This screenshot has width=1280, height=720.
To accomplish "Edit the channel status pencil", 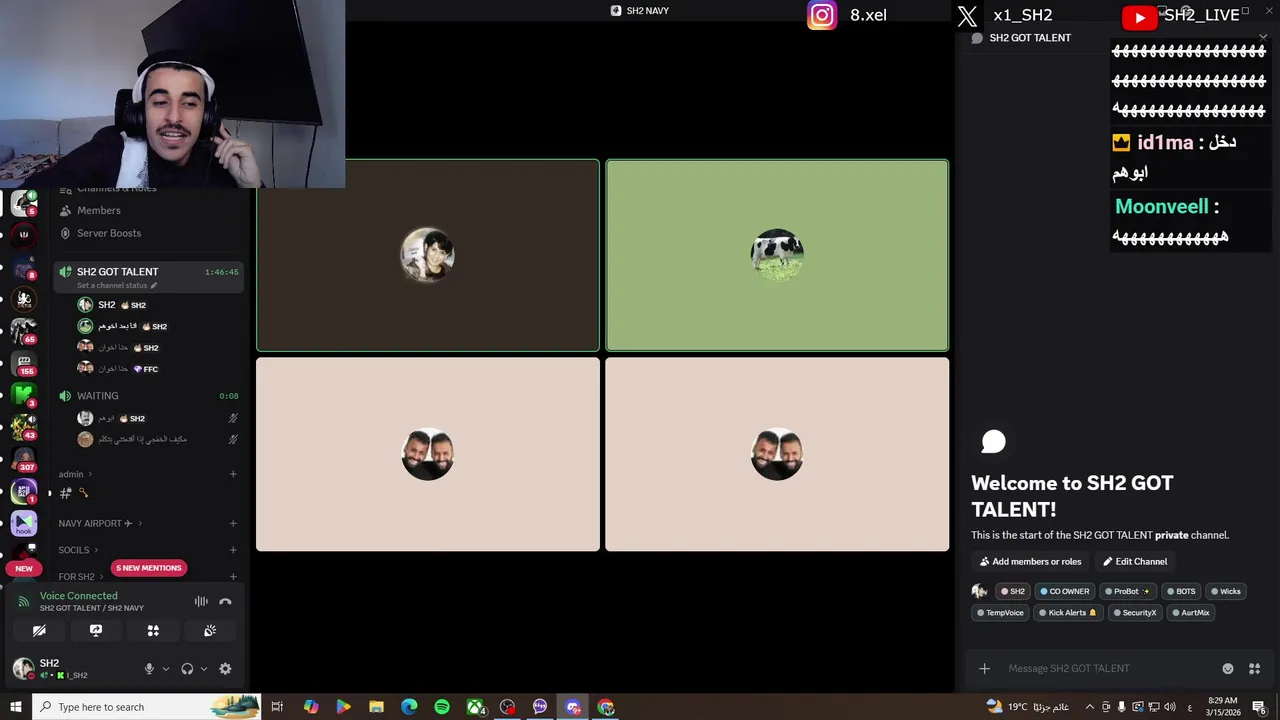I will click(x=153, y=285).
